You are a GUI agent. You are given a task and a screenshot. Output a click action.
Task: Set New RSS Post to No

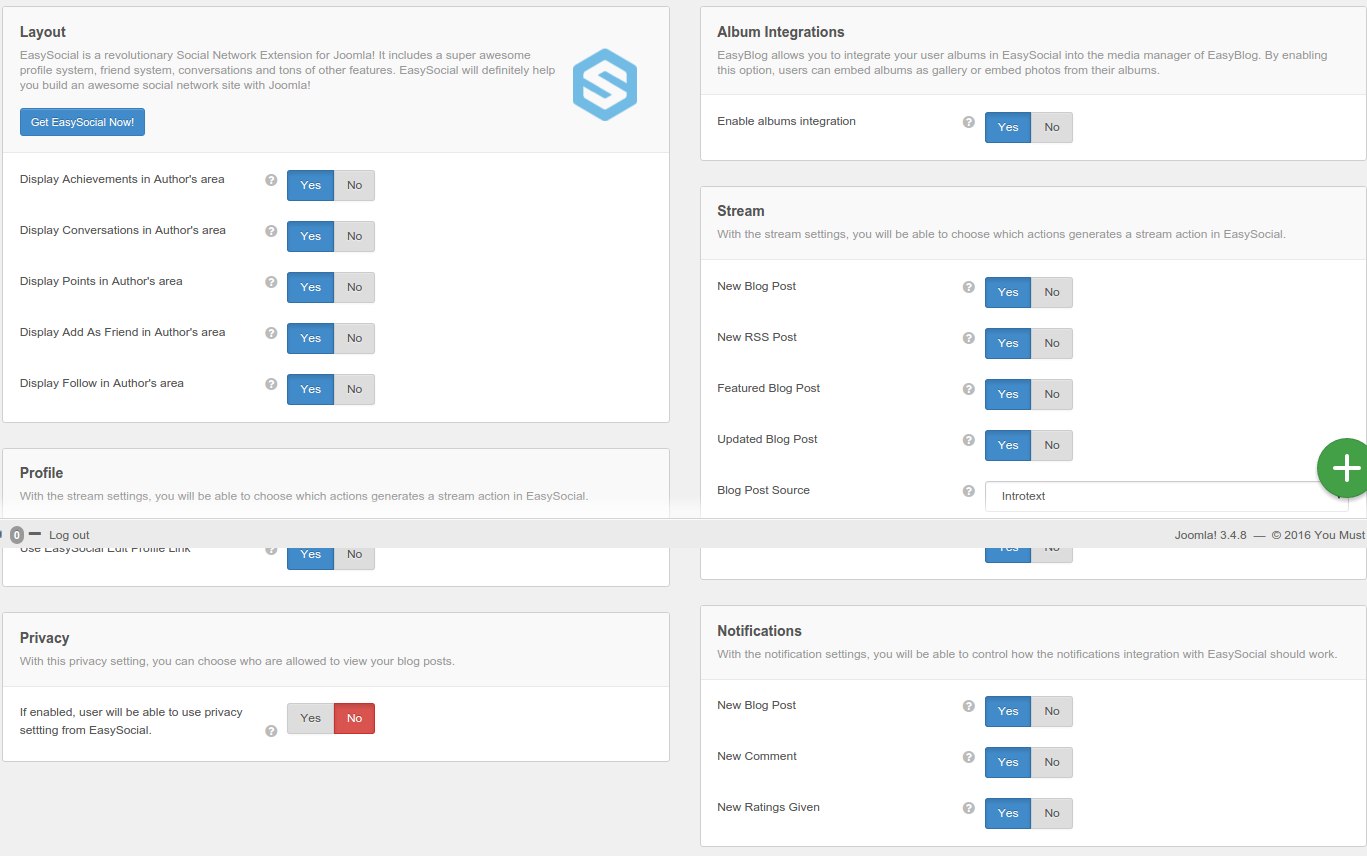(x=1052, y=343)
